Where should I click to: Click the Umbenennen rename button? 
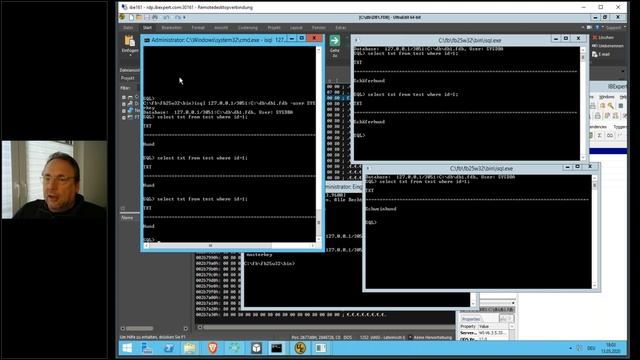coord(607,46)
